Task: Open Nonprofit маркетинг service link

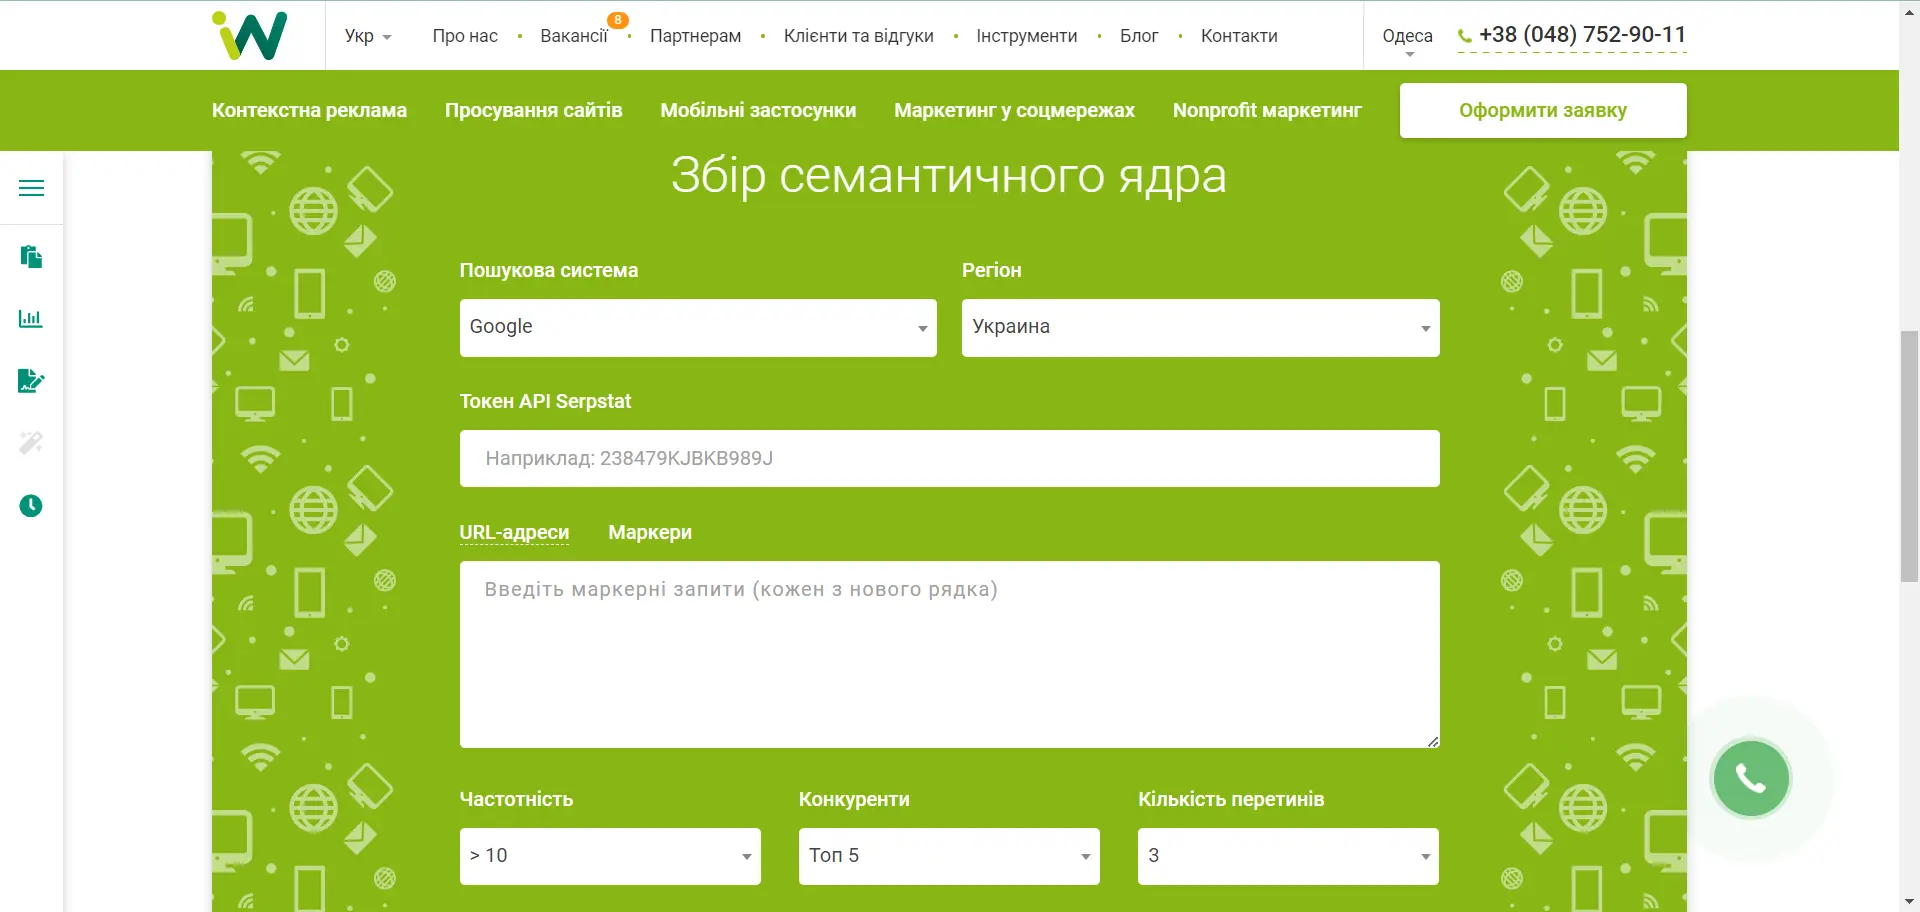Action: [1267, 110]
